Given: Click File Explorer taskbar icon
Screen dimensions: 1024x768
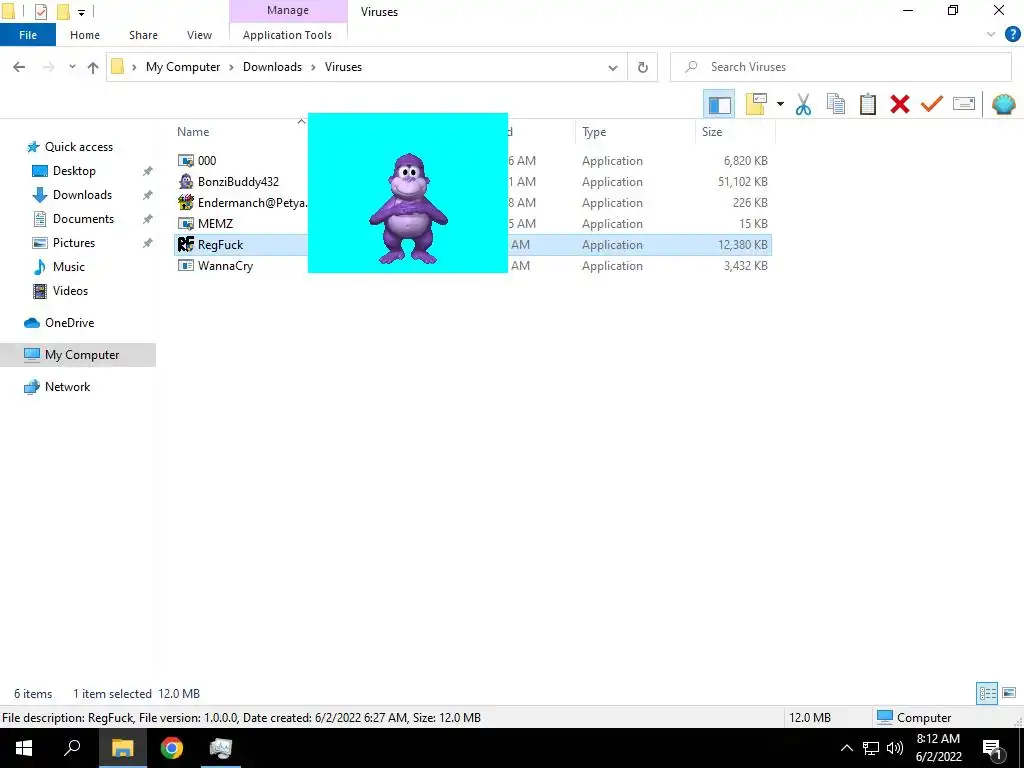Looking at the screenshot, I should 122,748.
